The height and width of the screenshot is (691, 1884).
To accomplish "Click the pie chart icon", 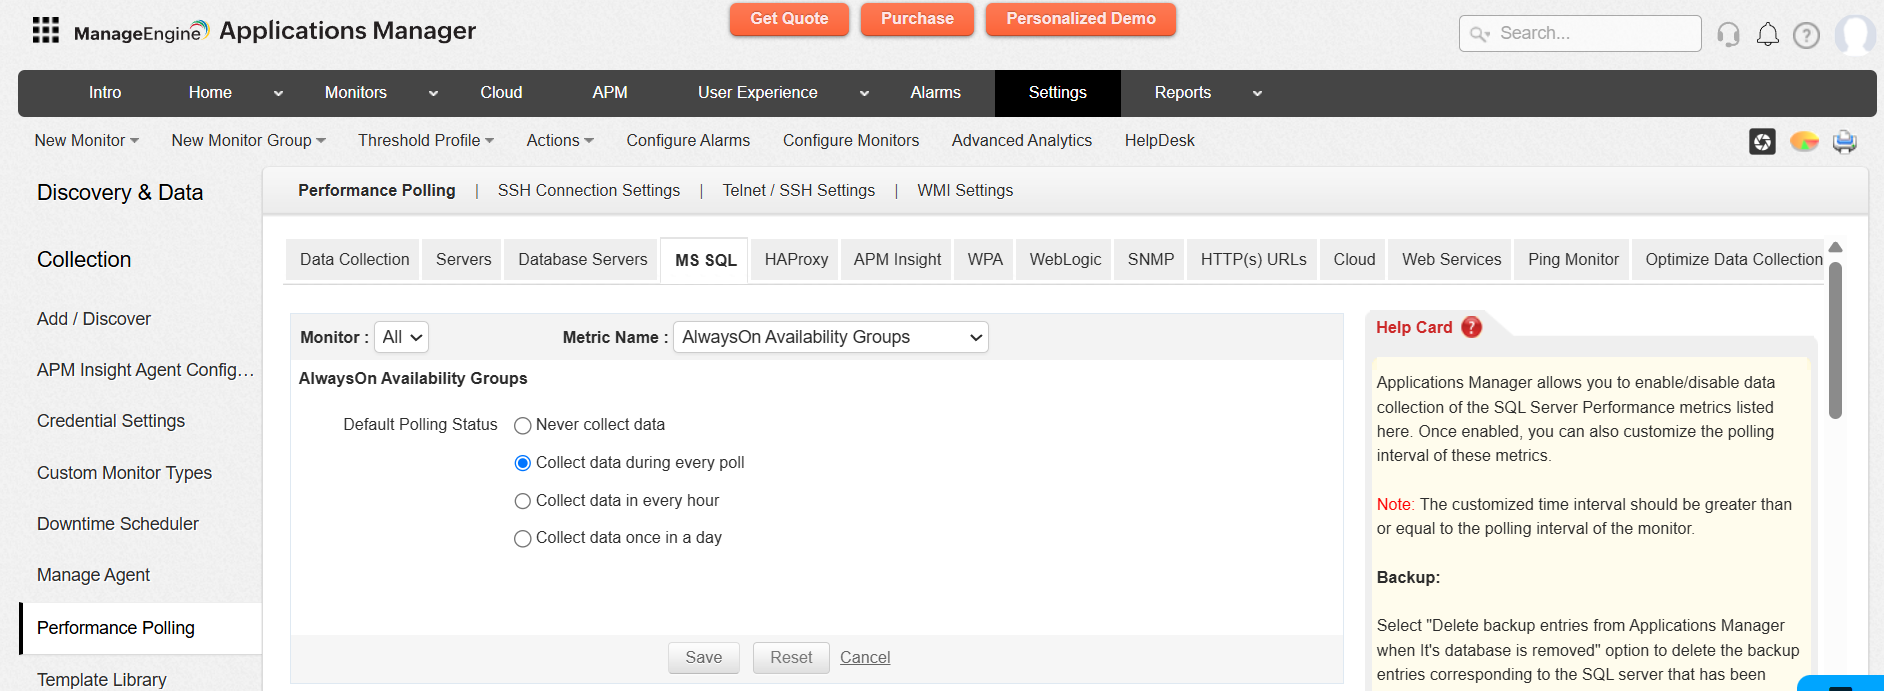I will coord(1804,142).
